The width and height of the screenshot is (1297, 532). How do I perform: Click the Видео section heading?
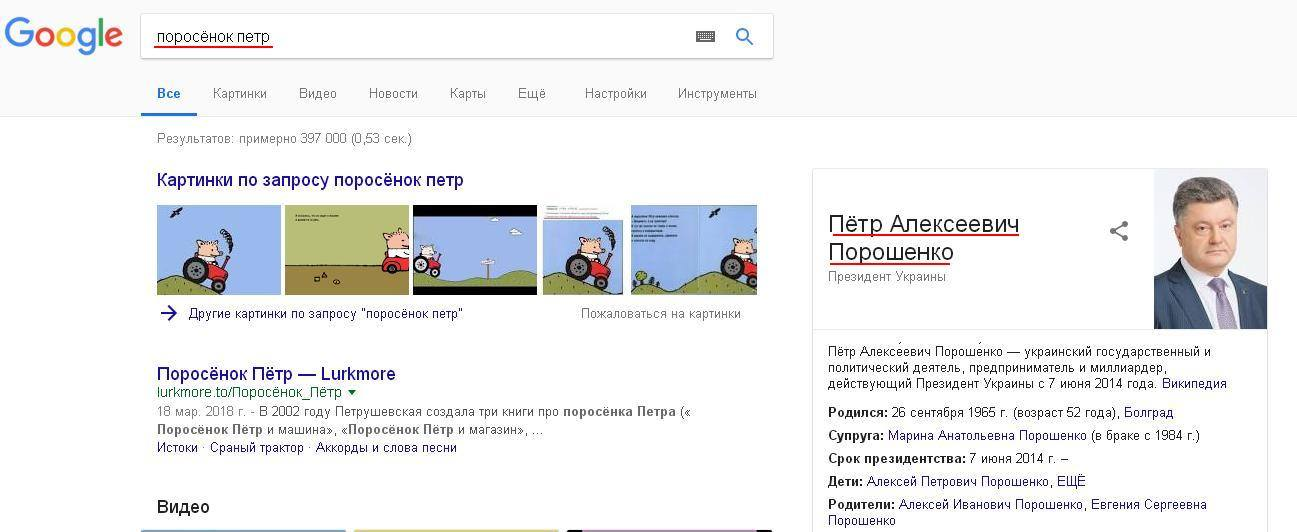(183, 507)
